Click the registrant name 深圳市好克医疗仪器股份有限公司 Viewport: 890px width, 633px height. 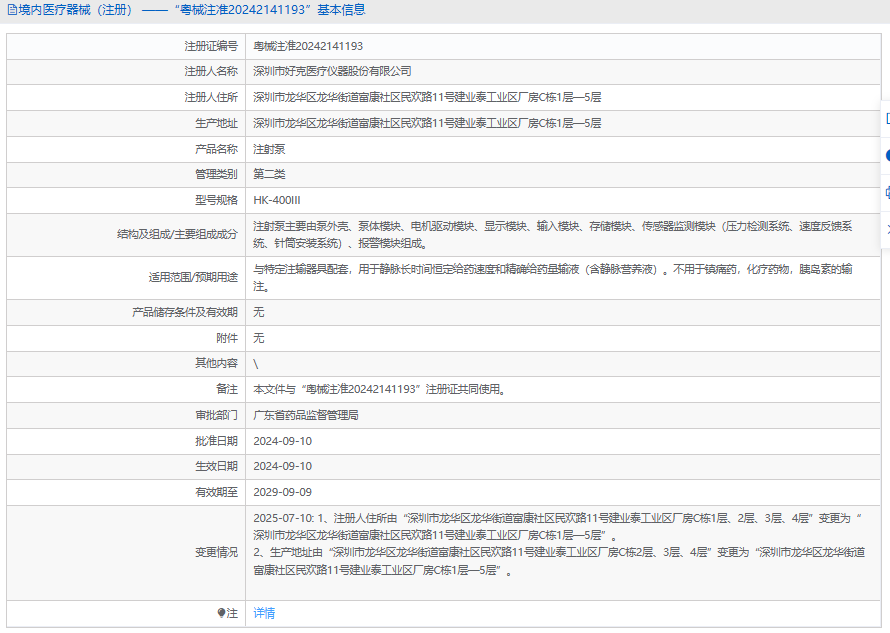click(x=332, y=72)
